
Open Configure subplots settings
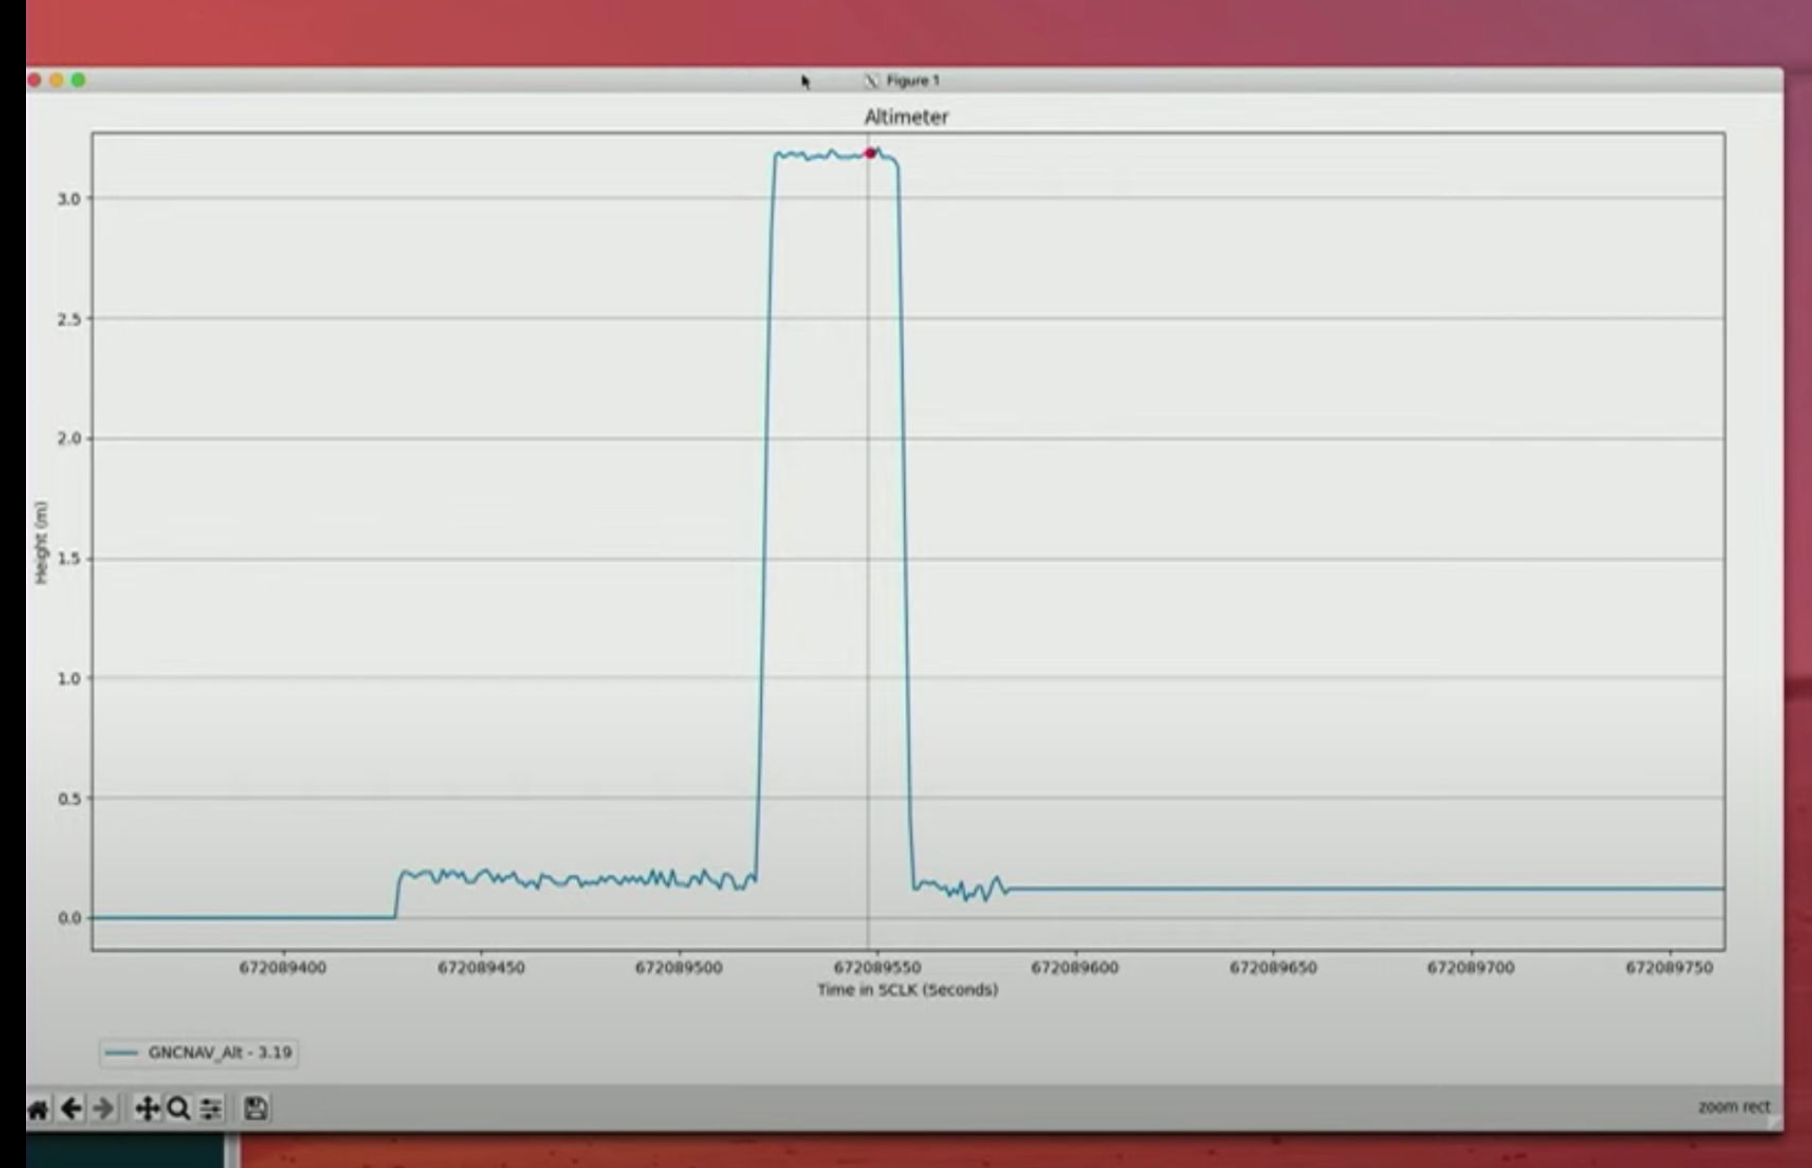tap(211, 1108)
